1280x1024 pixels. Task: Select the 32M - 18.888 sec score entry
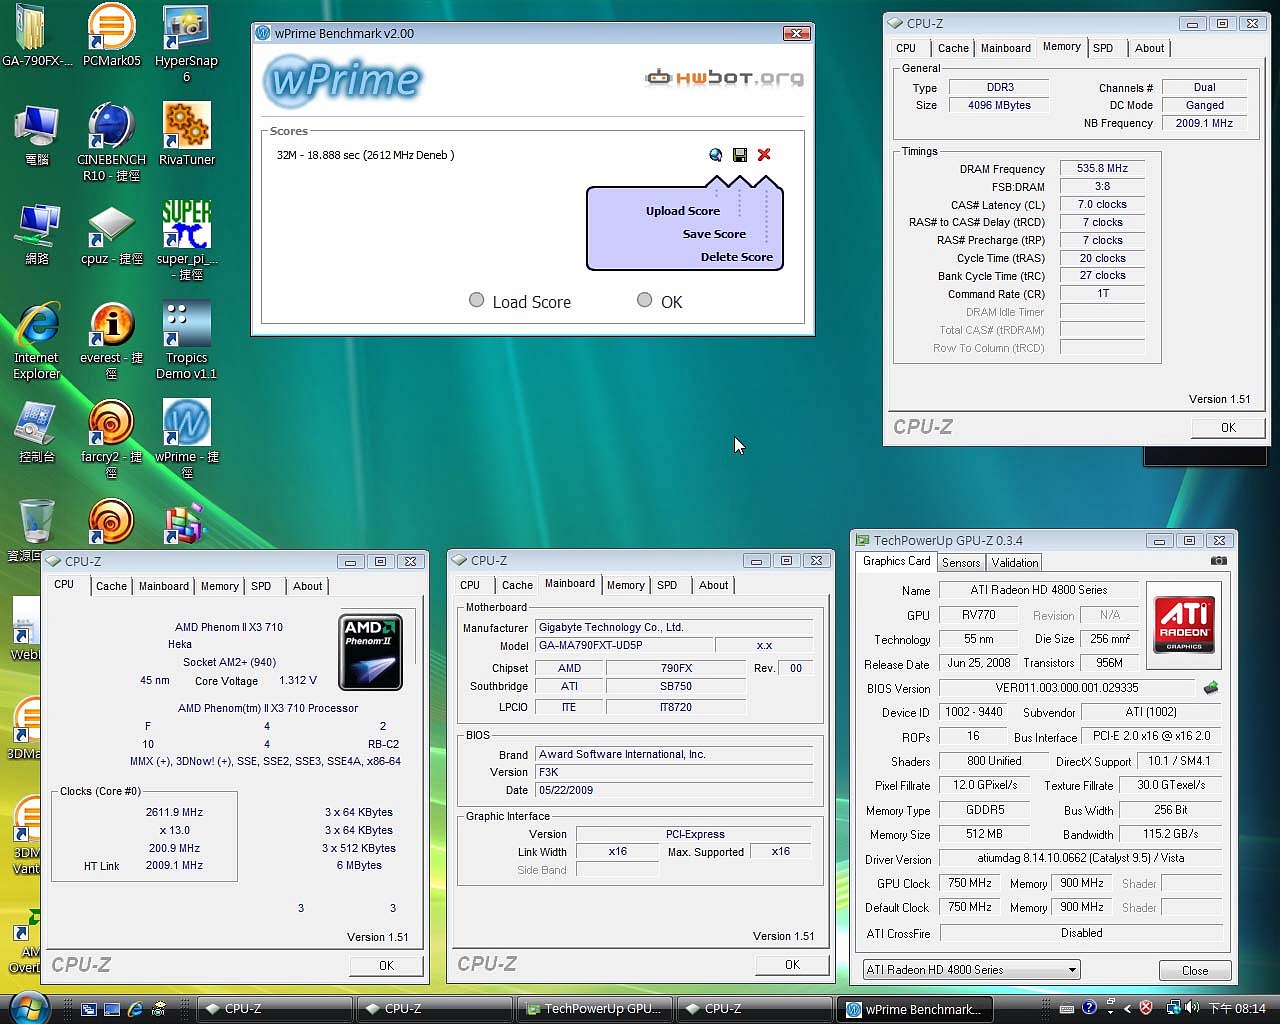coord(366,155)
